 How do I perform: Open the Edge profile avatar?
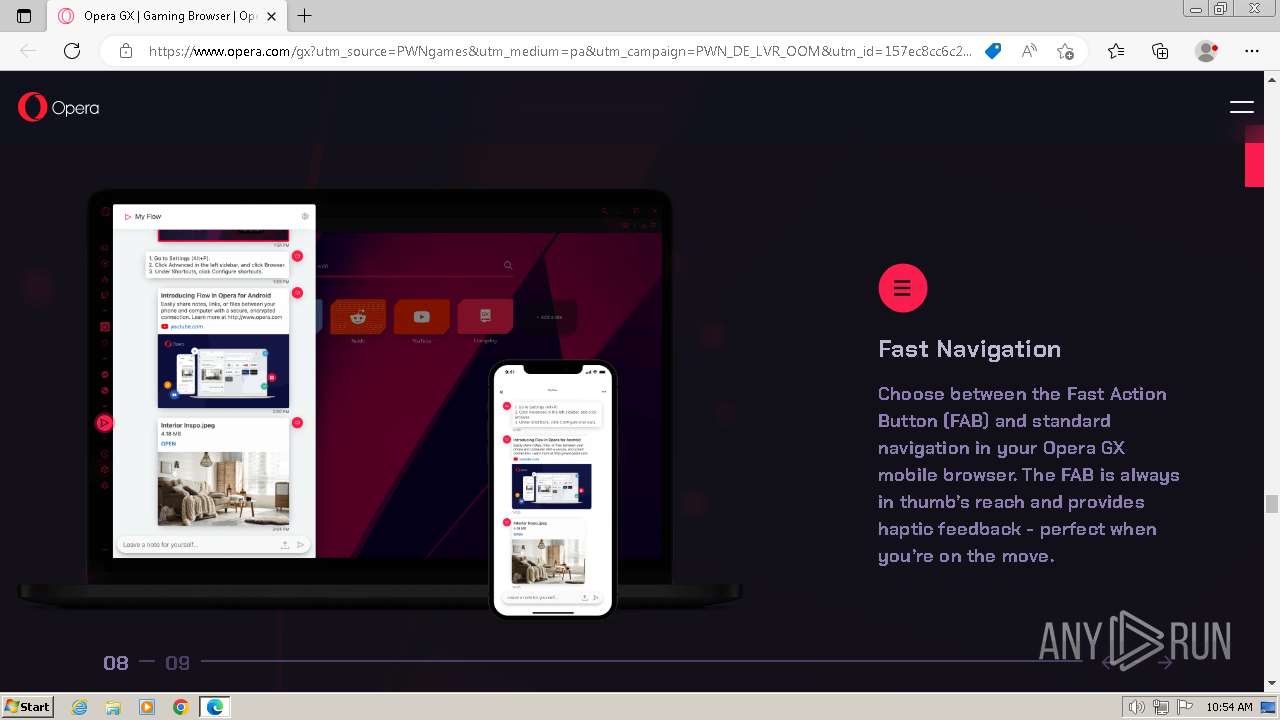click(1206, 51)
